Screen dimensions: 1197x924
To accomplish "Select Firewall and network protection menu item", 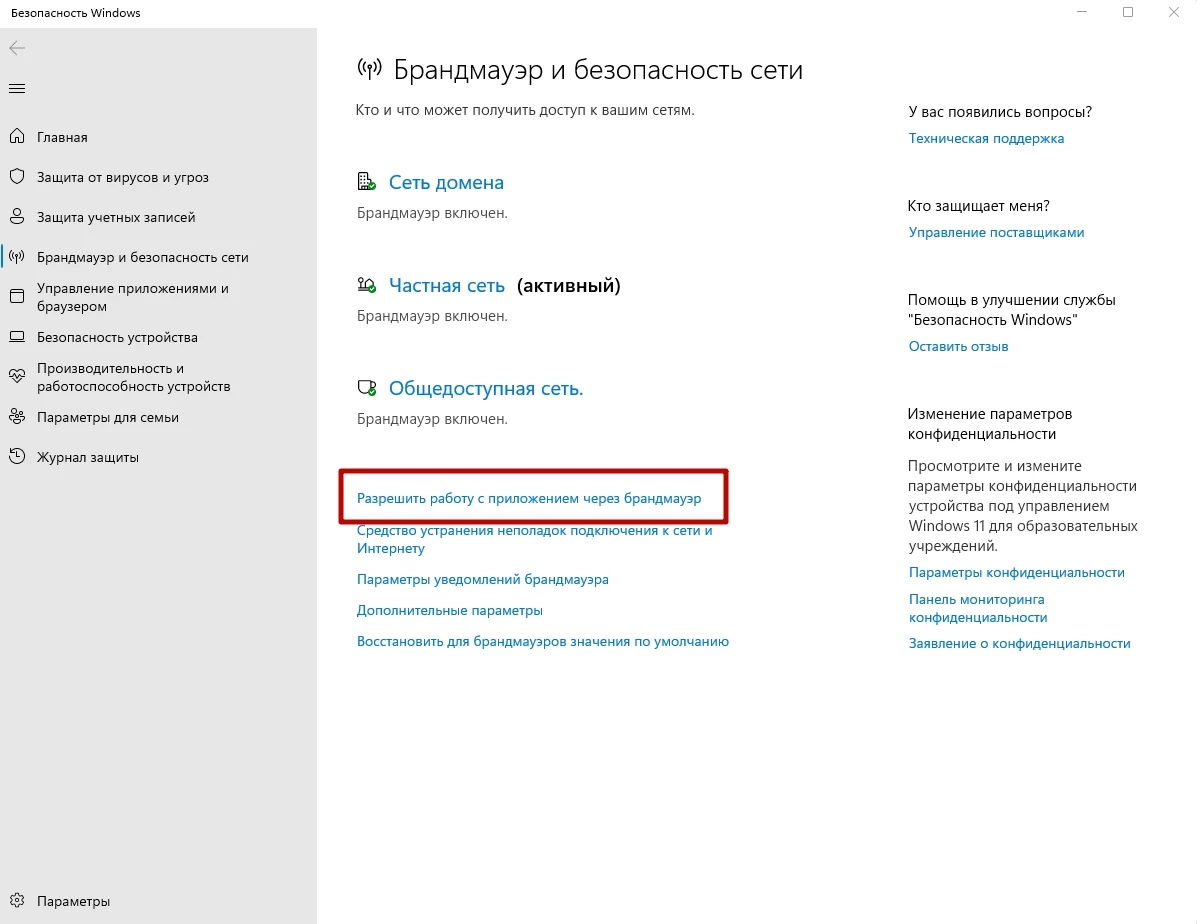I will [142, 257].
